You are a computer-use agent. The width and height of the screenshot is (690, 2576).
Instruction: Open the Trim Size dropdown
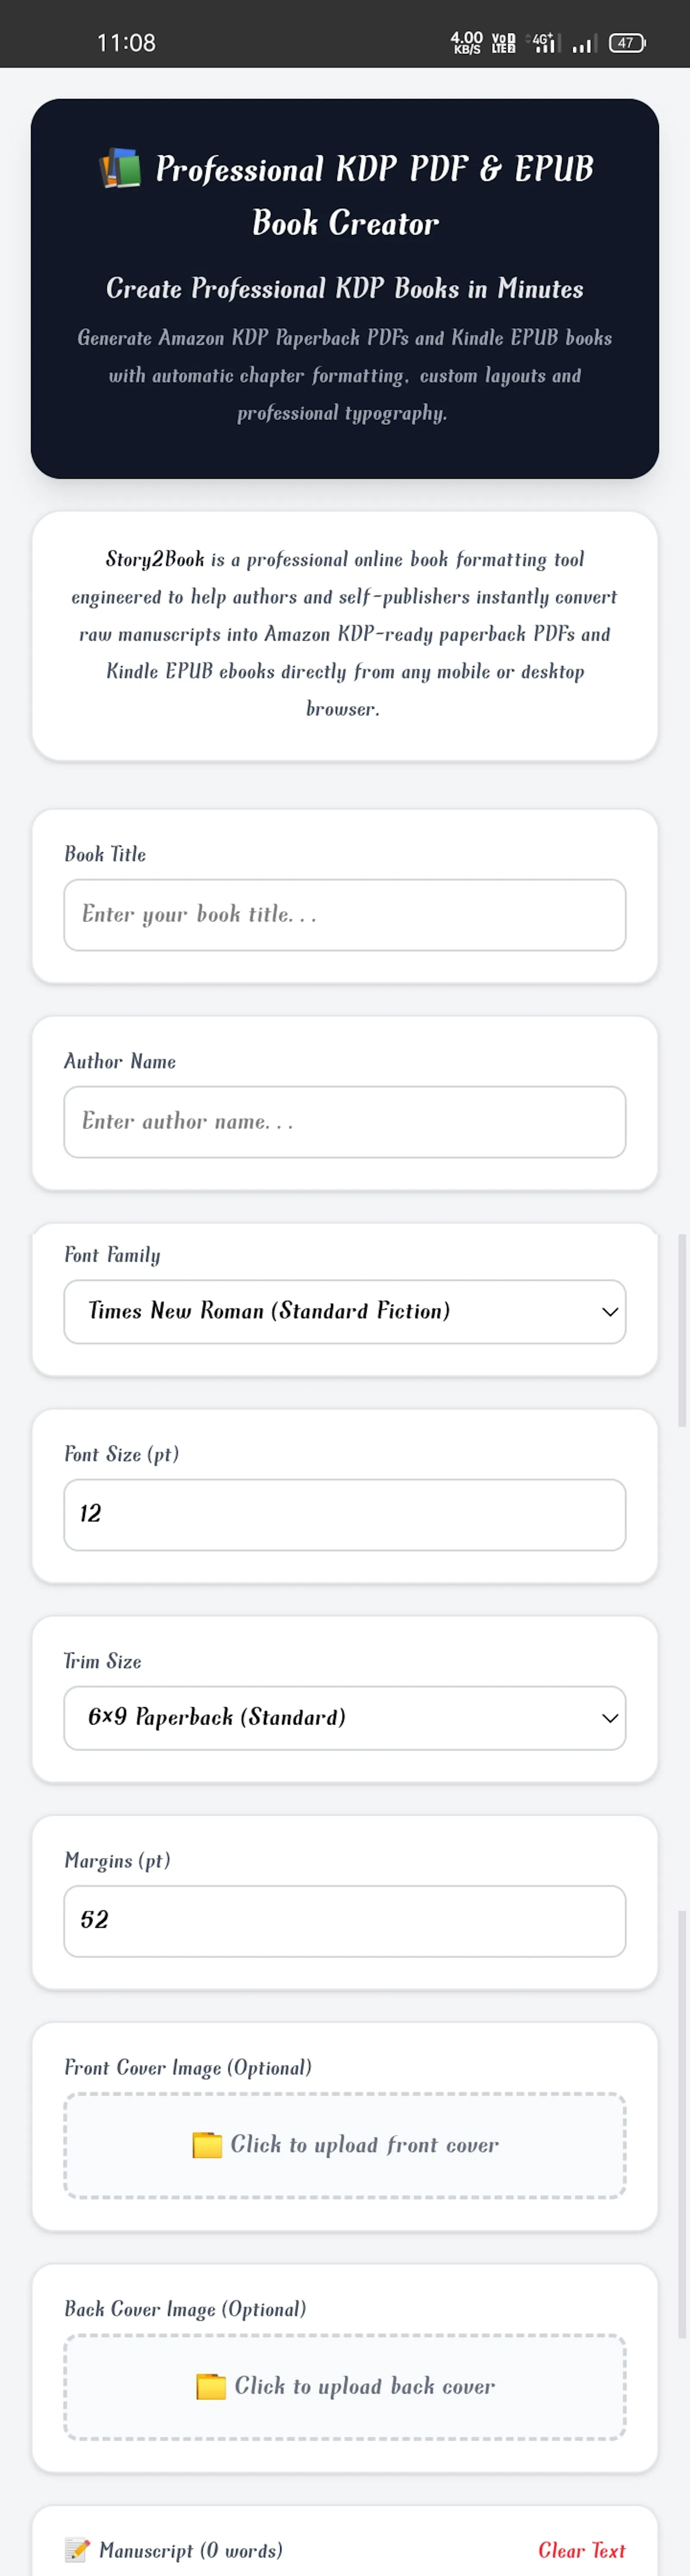345,1718
